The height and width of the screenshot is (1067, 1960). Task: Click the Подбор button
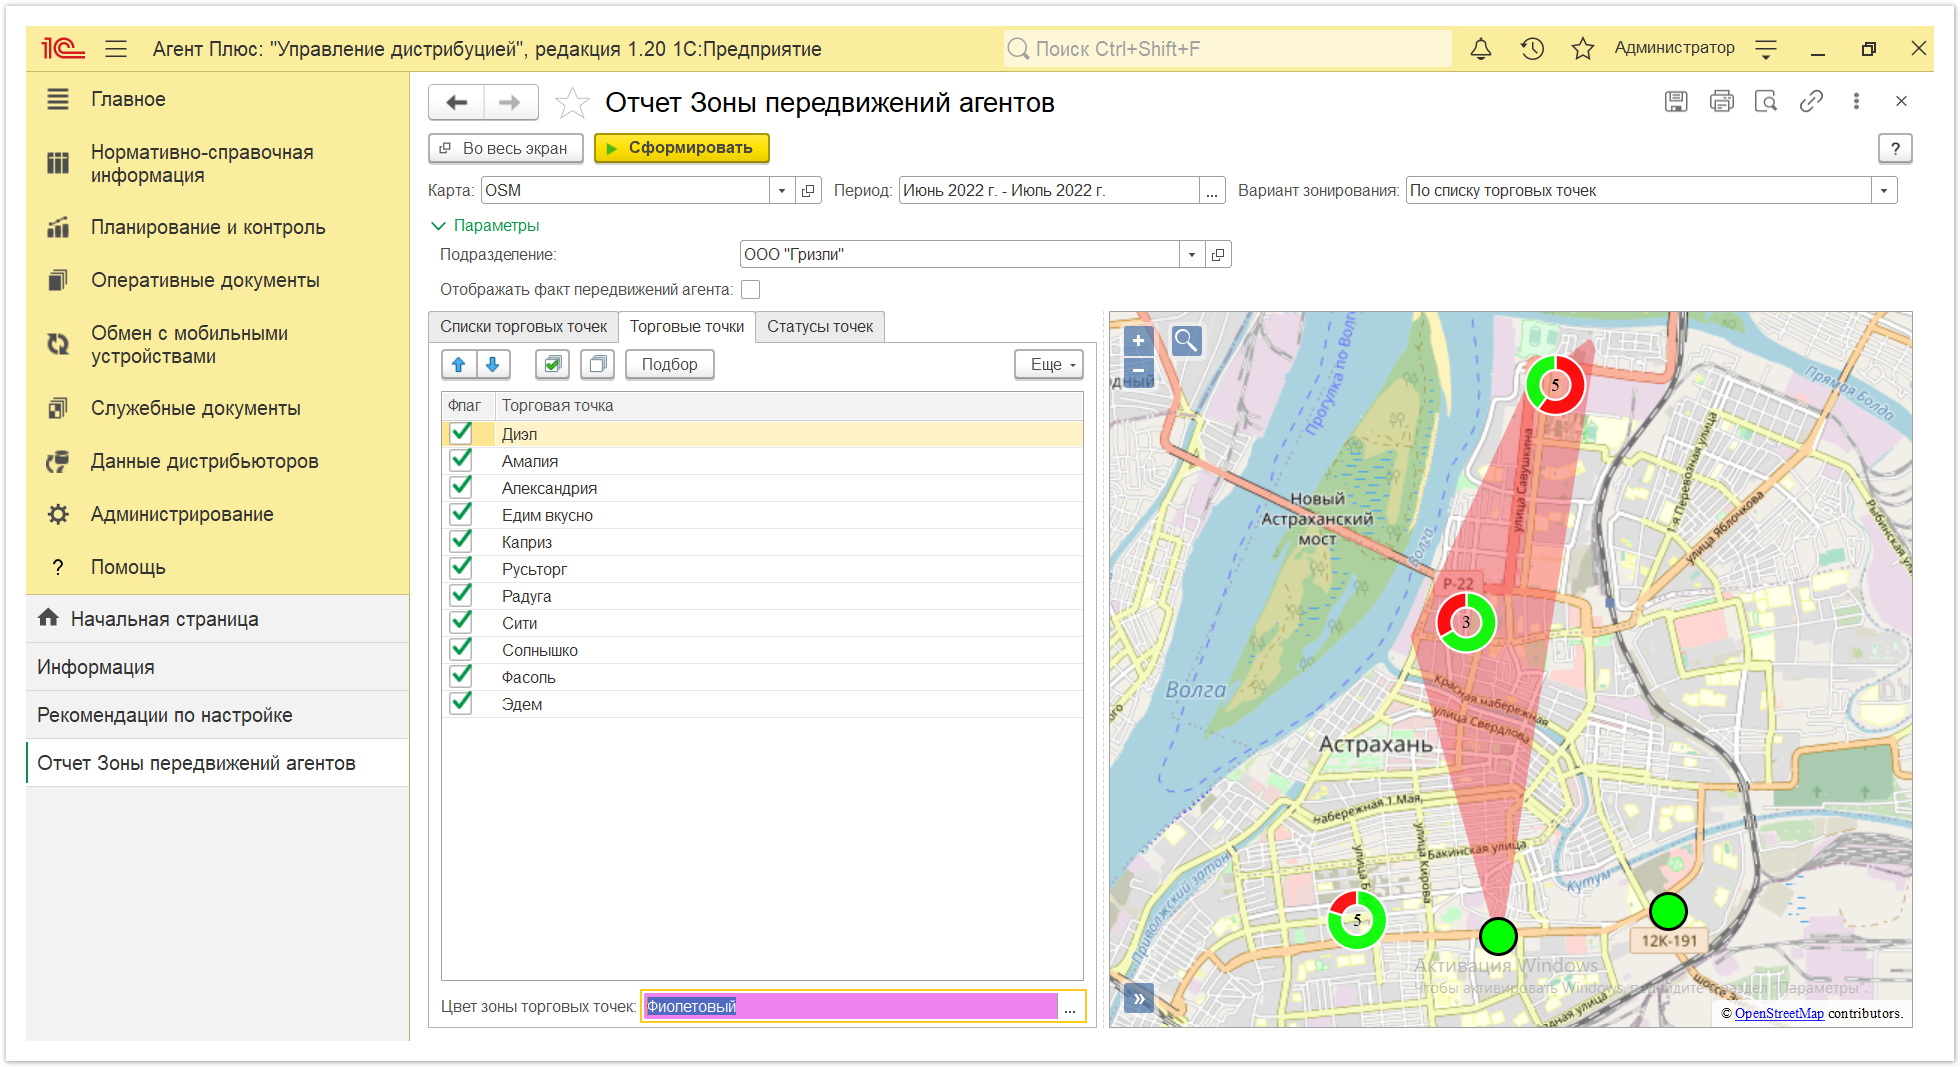669,364
